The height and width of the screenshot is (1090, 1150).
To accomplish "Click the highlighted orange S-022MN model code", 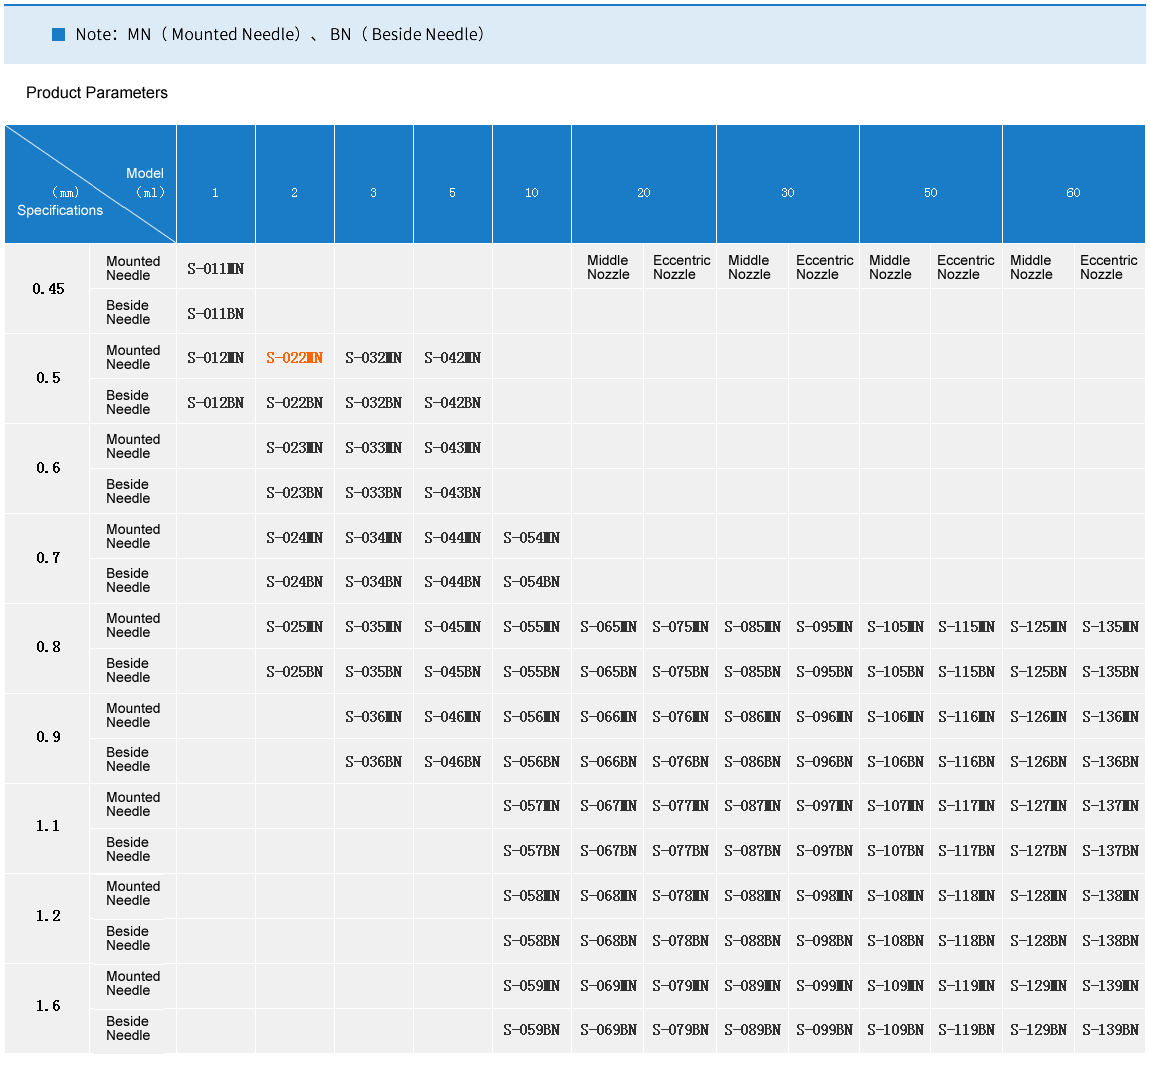I will (294, 358).
